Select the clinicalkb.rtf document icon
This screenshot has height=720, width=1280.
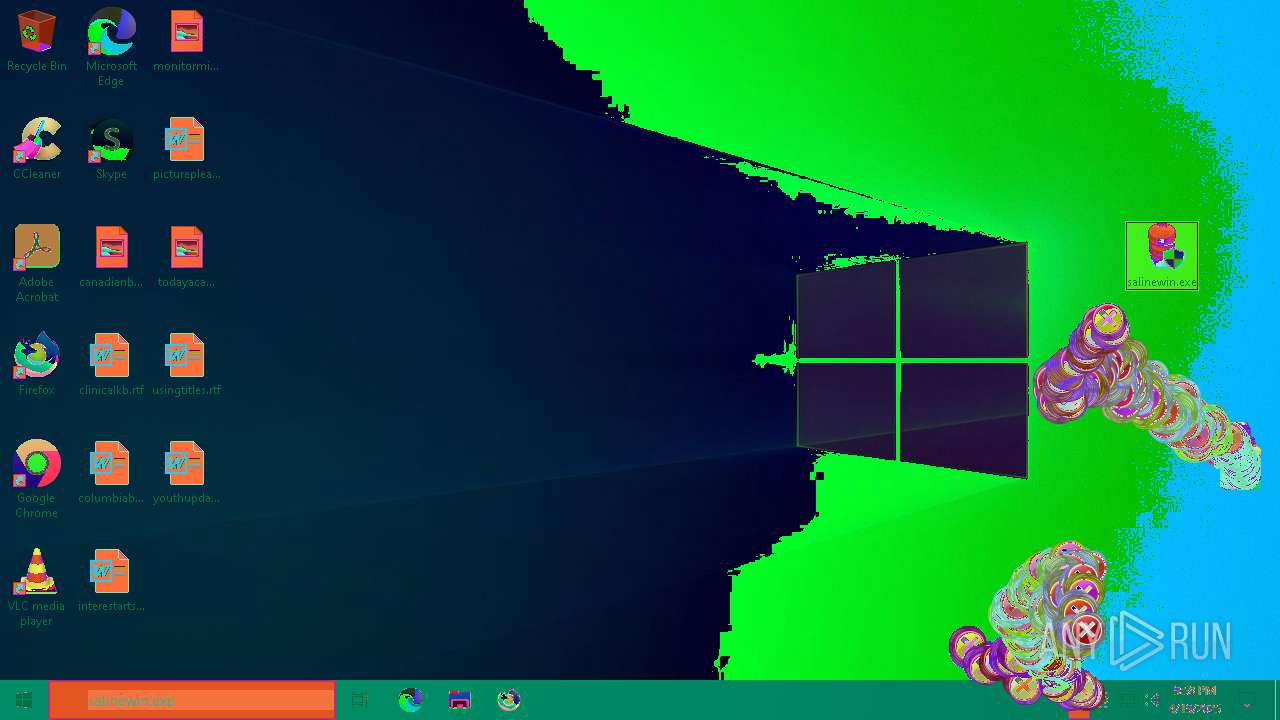click(x=111, y=365)
